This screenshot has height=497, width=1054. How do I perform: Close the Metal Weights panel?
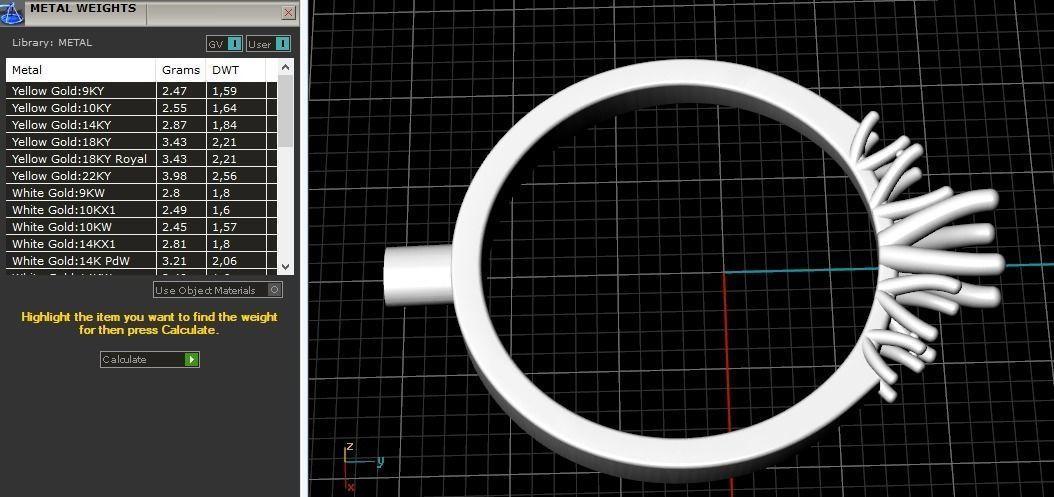click(288, 13)
